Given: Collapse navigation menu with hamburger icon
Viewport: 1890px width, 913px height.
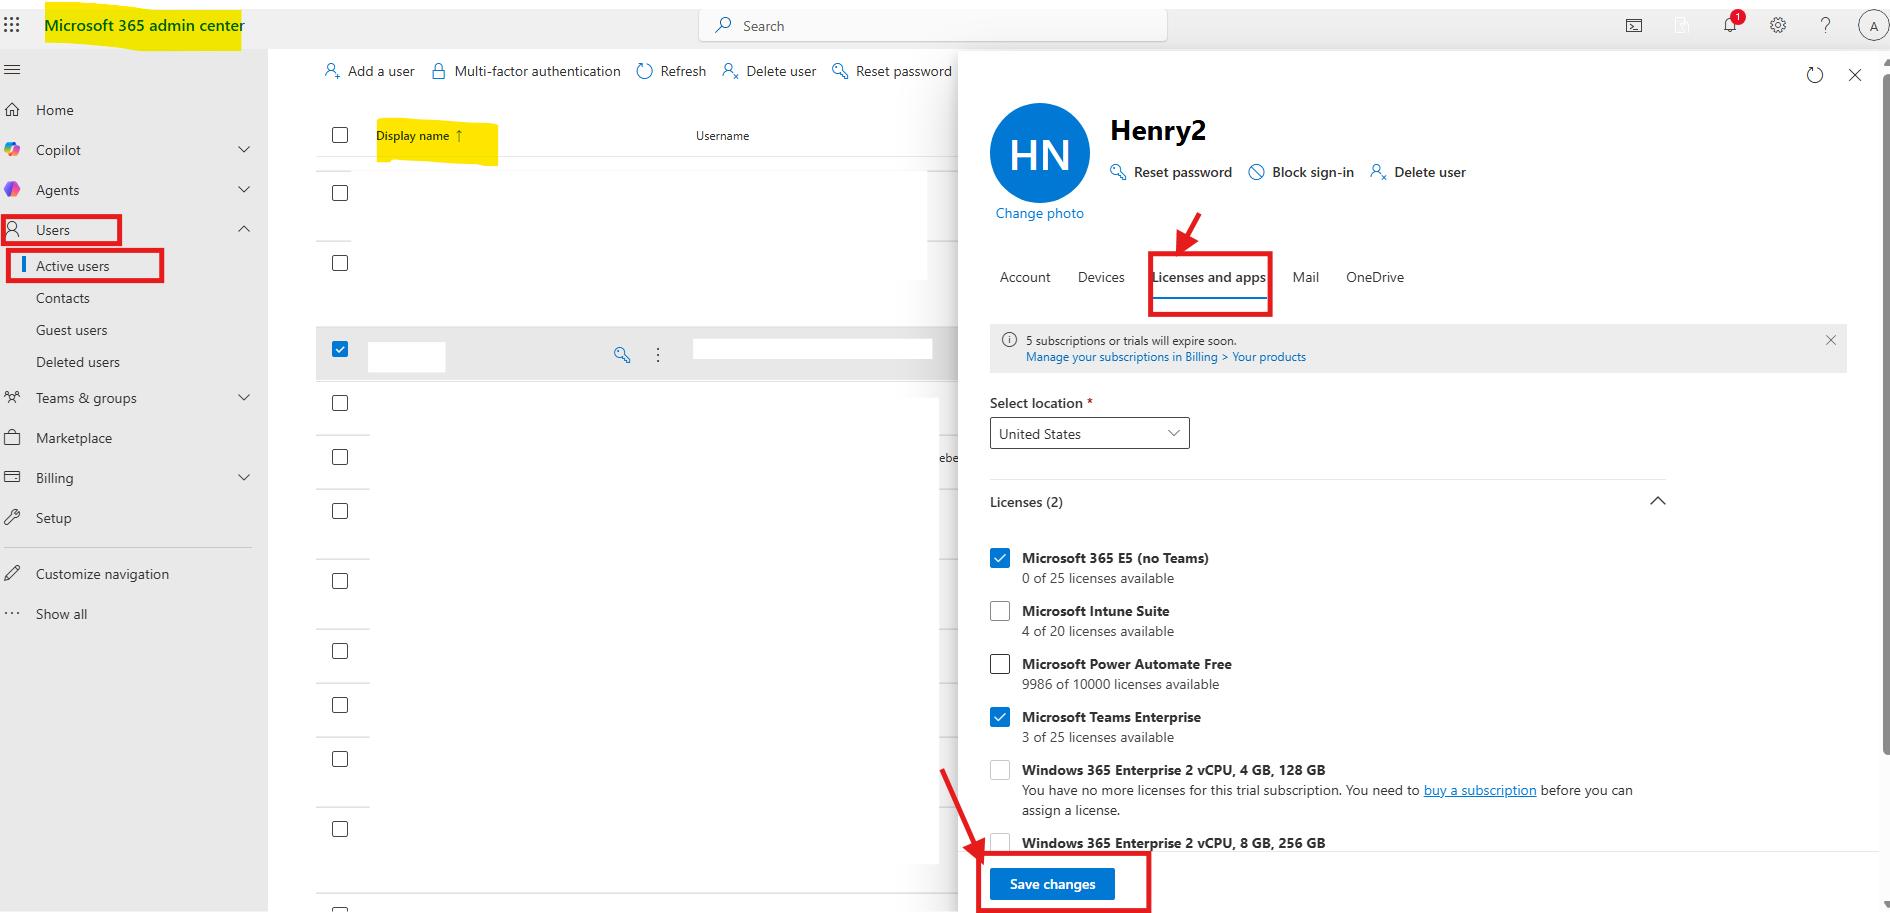Looking at the screenshot, I should click(12, 70).
